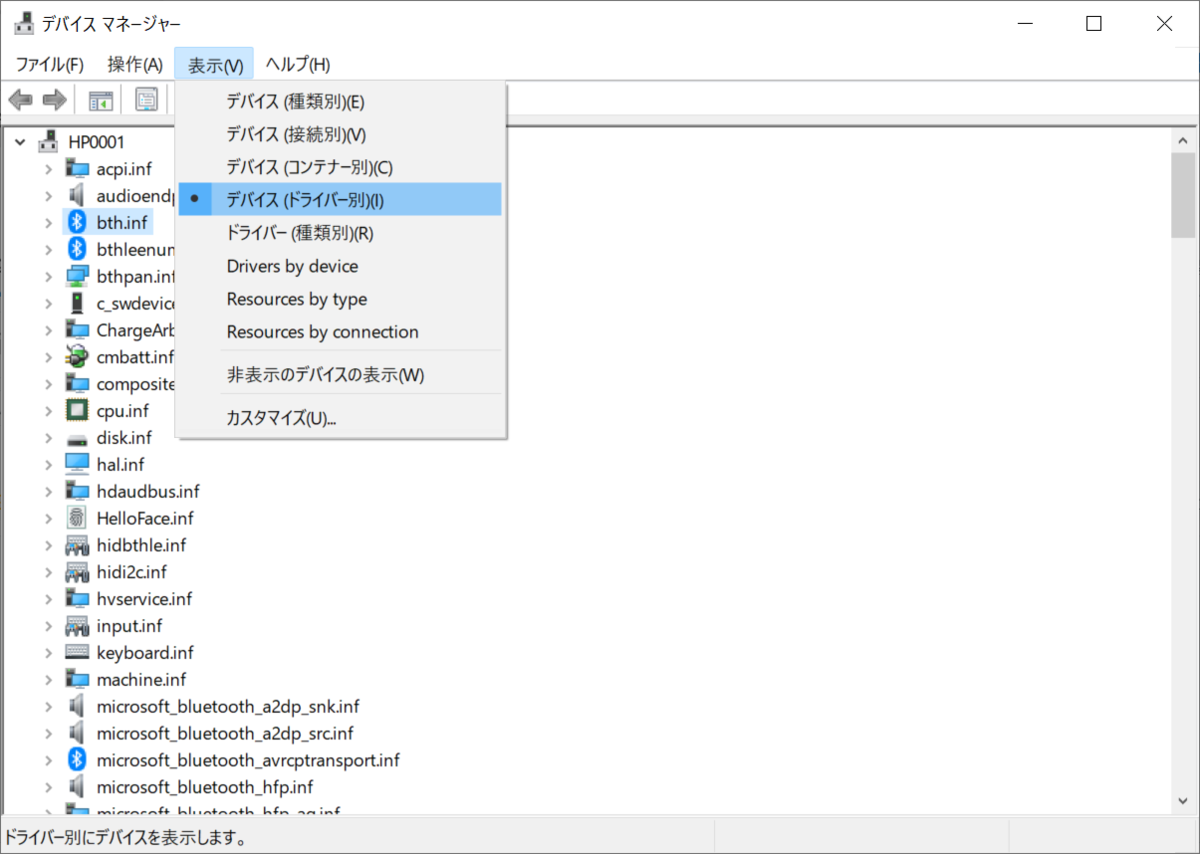Select デバイス (接続別)(V) view option
The width and height of the screenshot is (1200, 854).
tap(340, 134)
